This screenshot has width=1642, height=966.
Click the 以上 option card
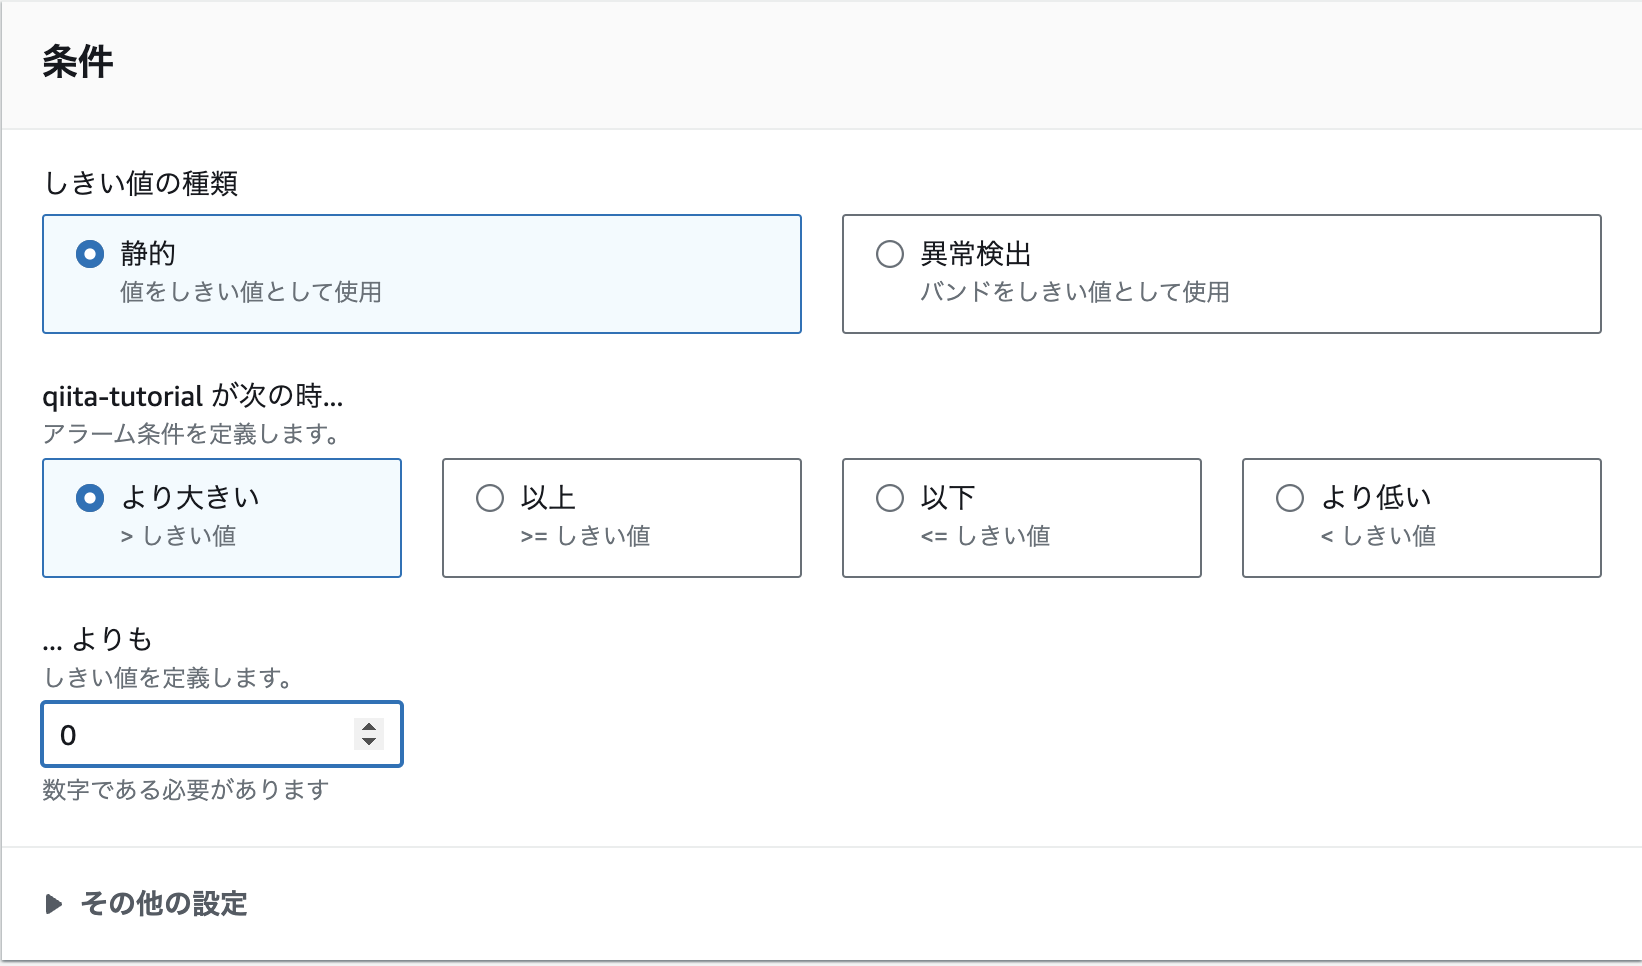[x=621, y=518]
